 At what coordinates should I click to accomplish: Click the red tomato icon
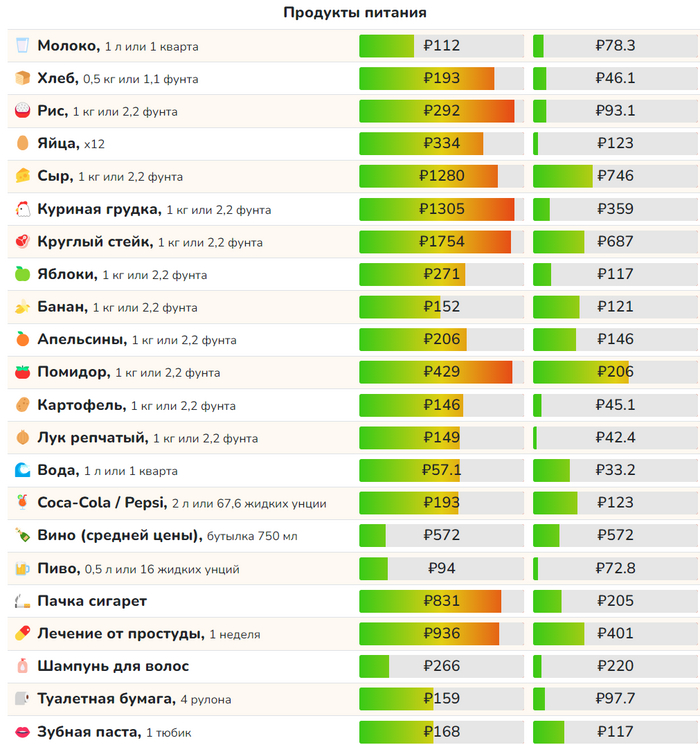22,372
